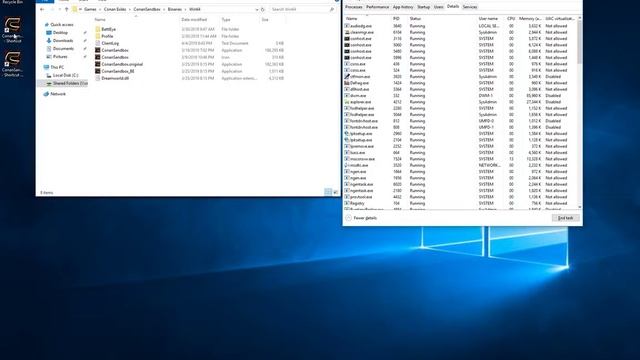Image resolution: width=640 pixels, height=360 pixels.
Task: Sort processes by the Memory column header
Action: [530, 19]
